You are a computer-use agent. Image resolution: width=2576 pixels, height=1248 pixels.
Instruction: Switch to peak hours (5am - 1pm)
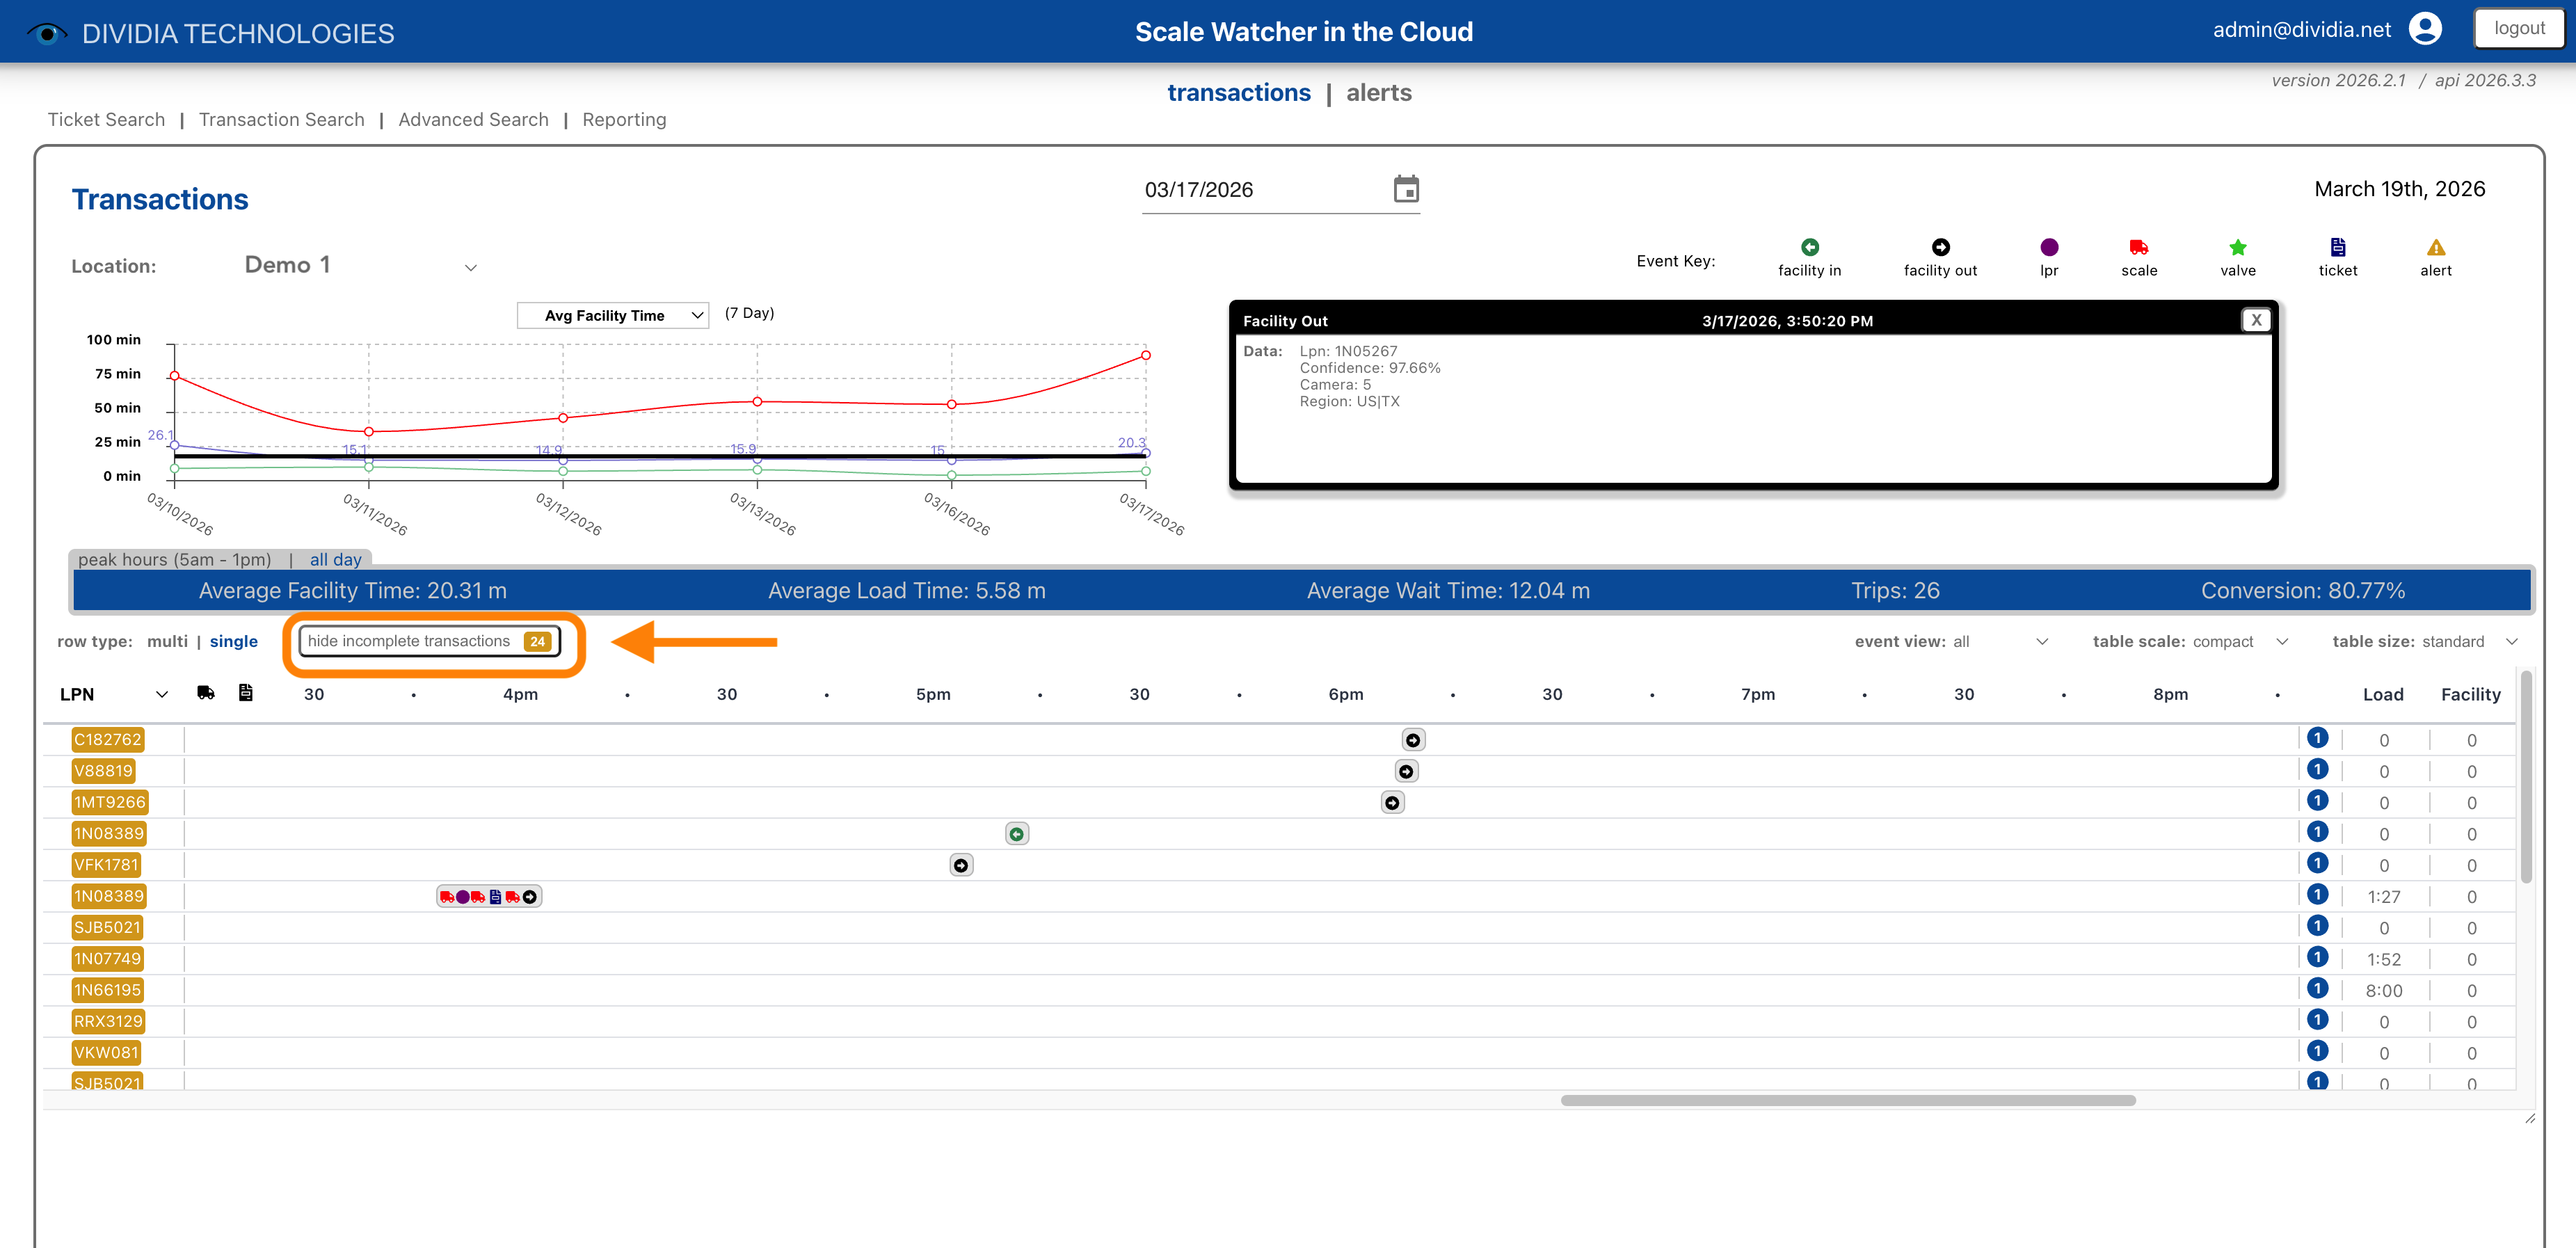(174, 559)
